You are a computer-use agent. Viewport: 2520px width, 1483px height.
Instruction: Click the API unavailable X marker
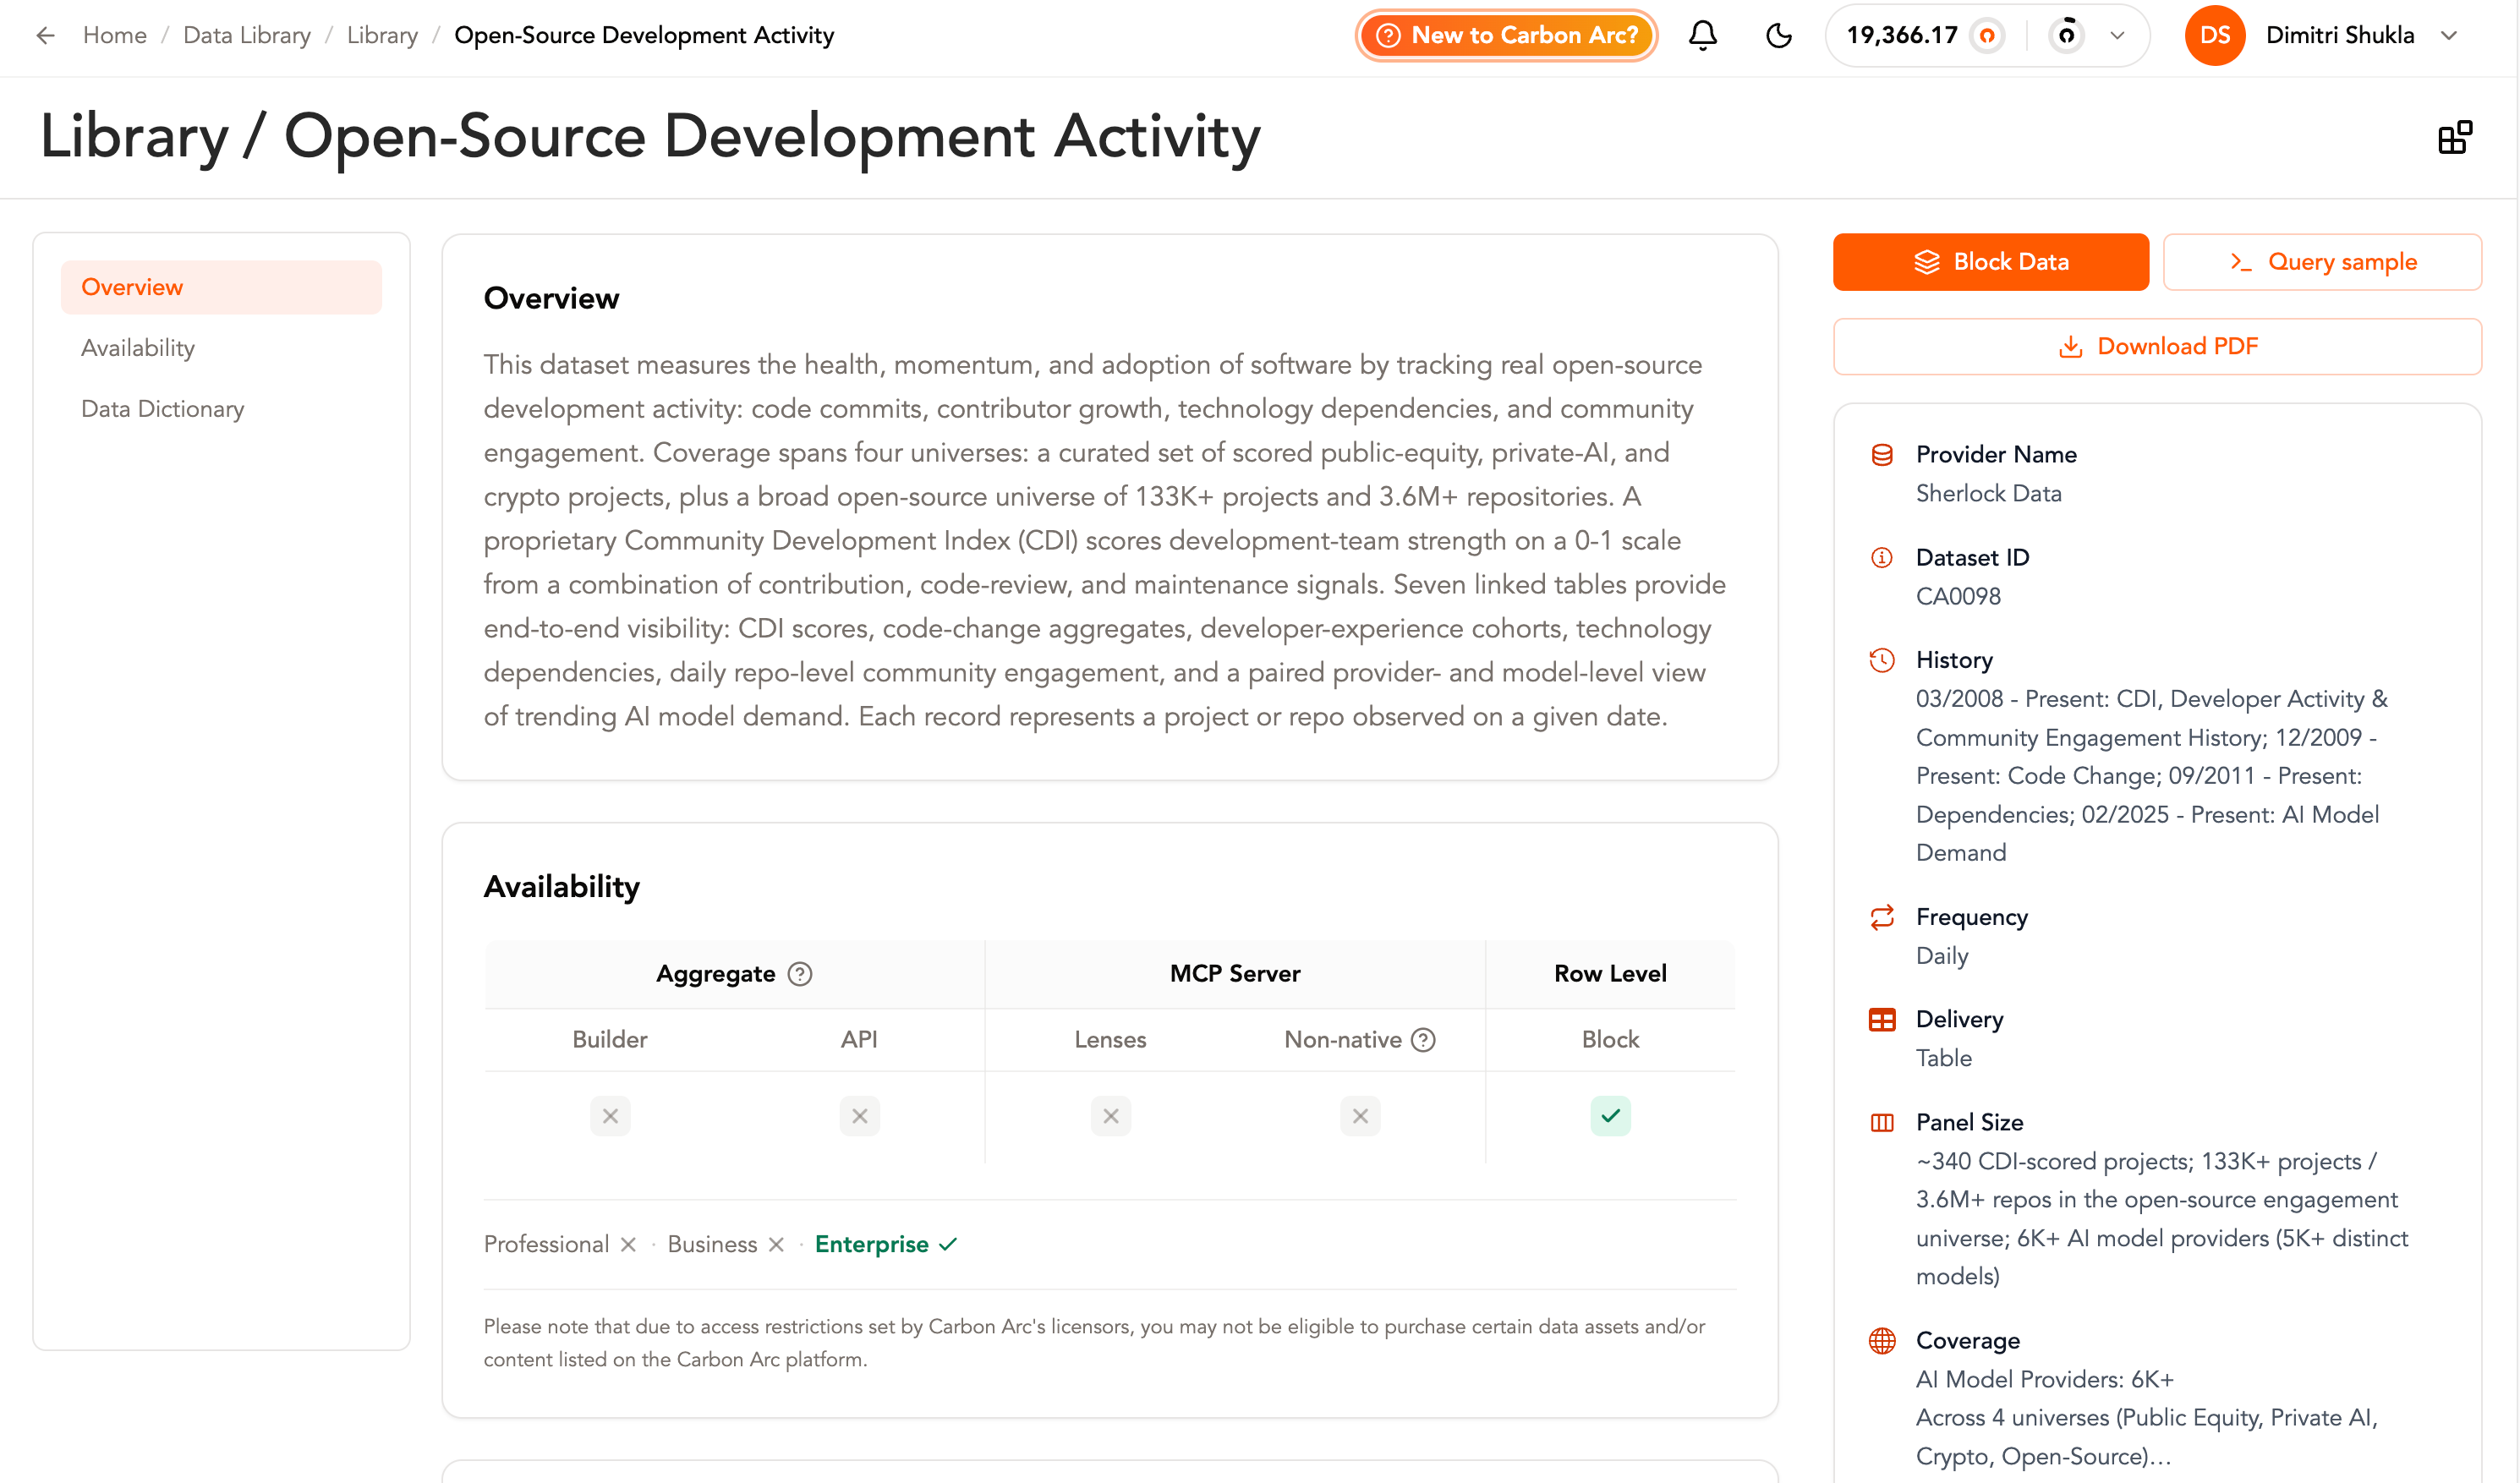[860, 1116]
